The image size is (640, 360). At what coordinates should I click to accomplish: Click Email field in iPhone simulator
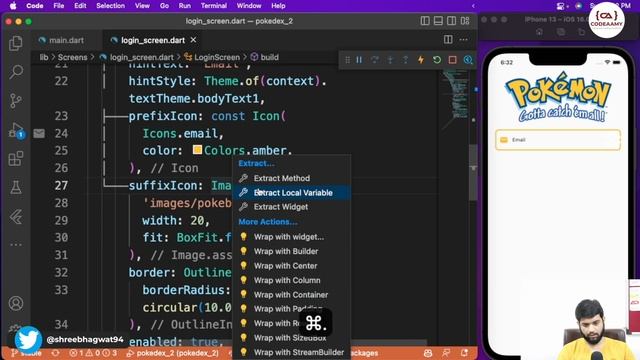click(x=558, y=140)
